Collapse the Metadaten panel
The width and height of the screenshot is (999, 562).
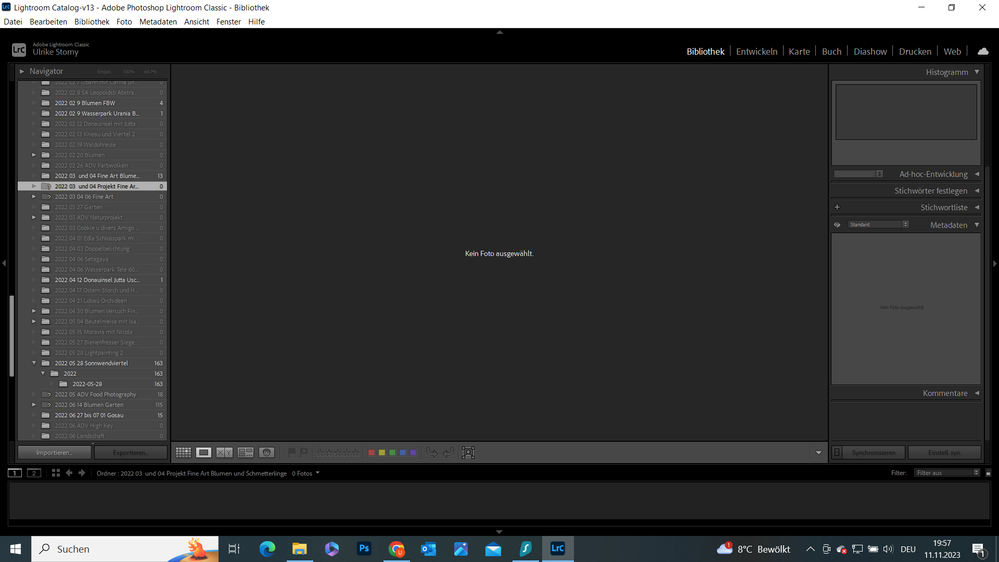pyautogui.click(x=977, y=225)
